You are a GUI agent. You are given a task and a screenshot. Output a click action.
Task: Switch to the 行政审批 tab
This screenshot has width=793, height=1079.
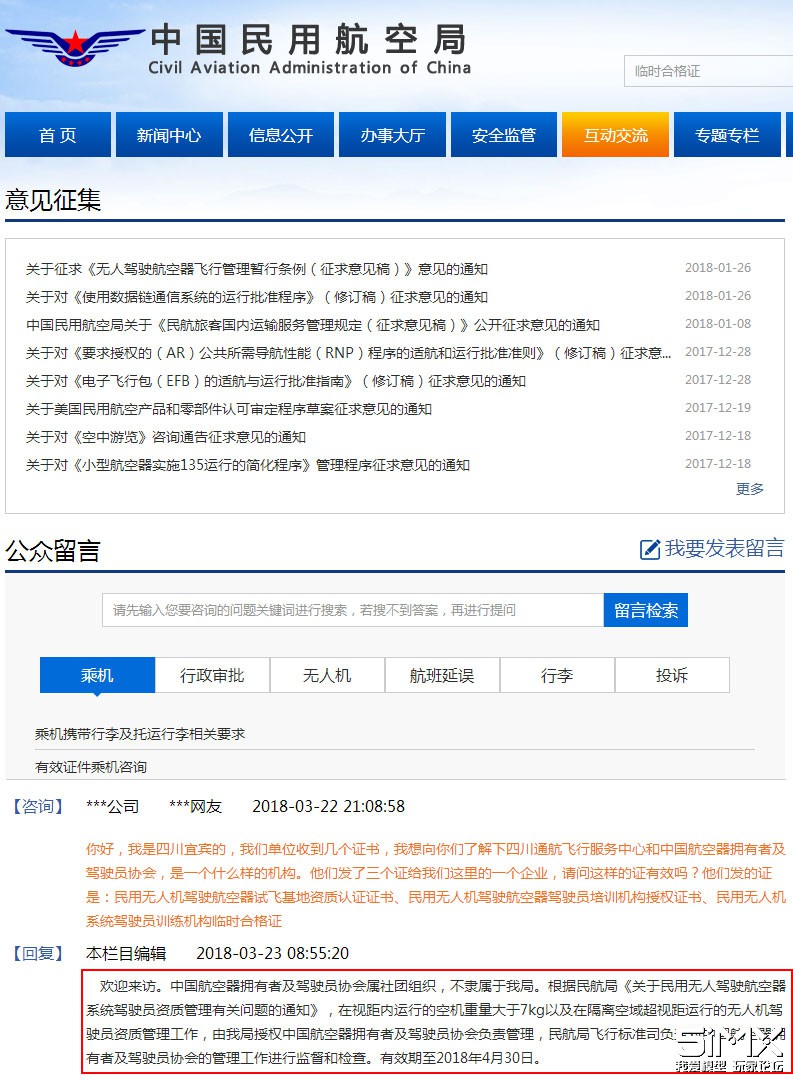(212, 675)
